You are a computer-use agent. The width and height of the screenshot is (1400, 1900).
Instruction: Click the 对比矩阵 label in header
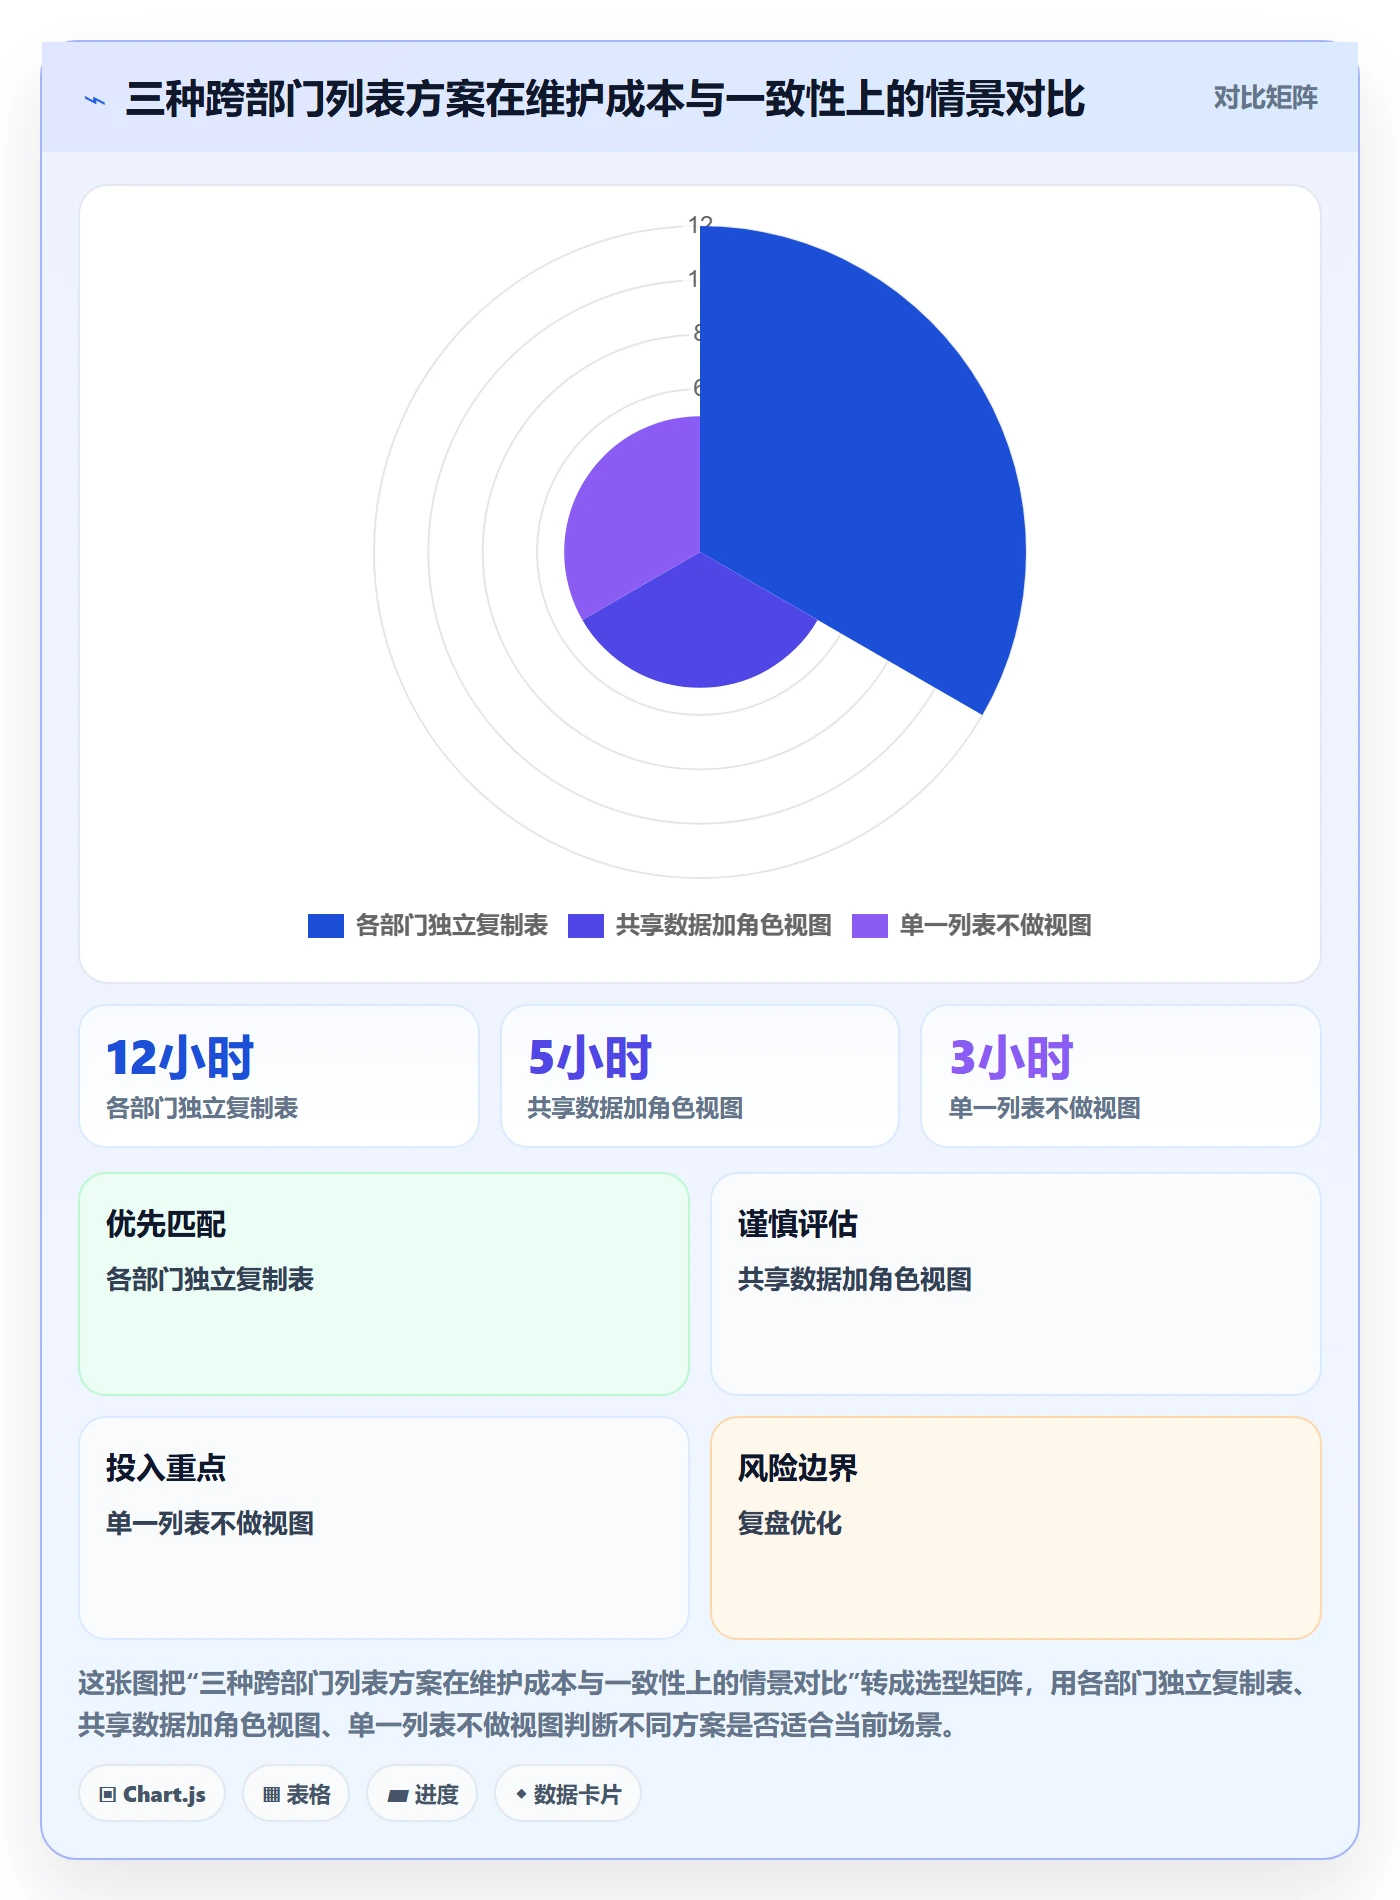(x=1265, y=98)
